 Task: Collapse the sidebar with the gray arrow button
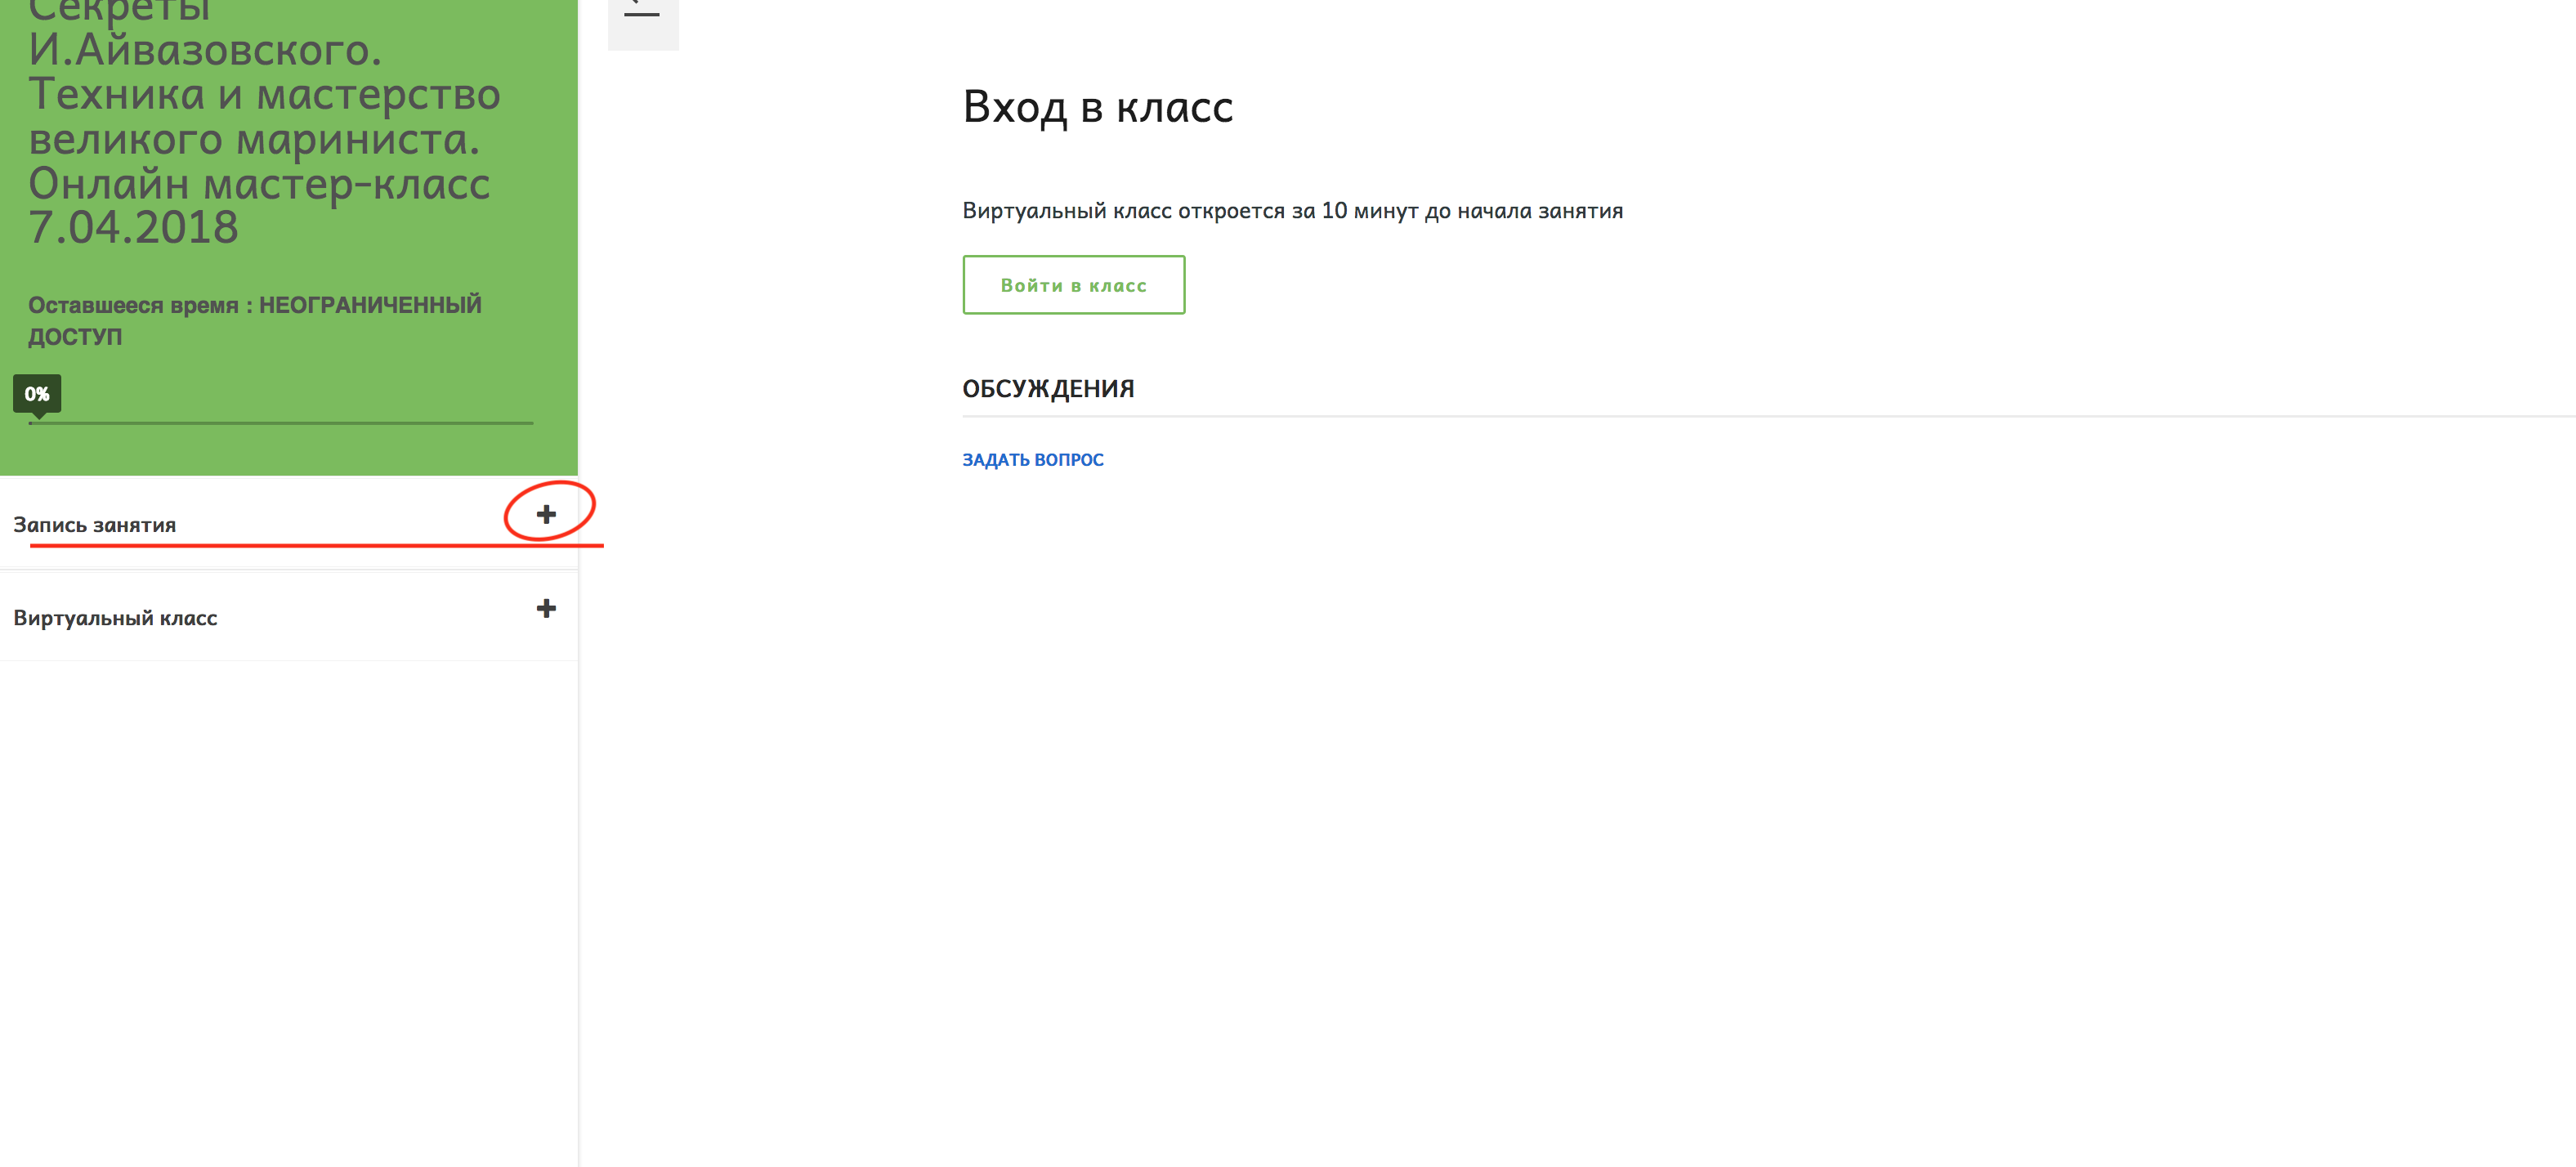[x=643, y=20]
